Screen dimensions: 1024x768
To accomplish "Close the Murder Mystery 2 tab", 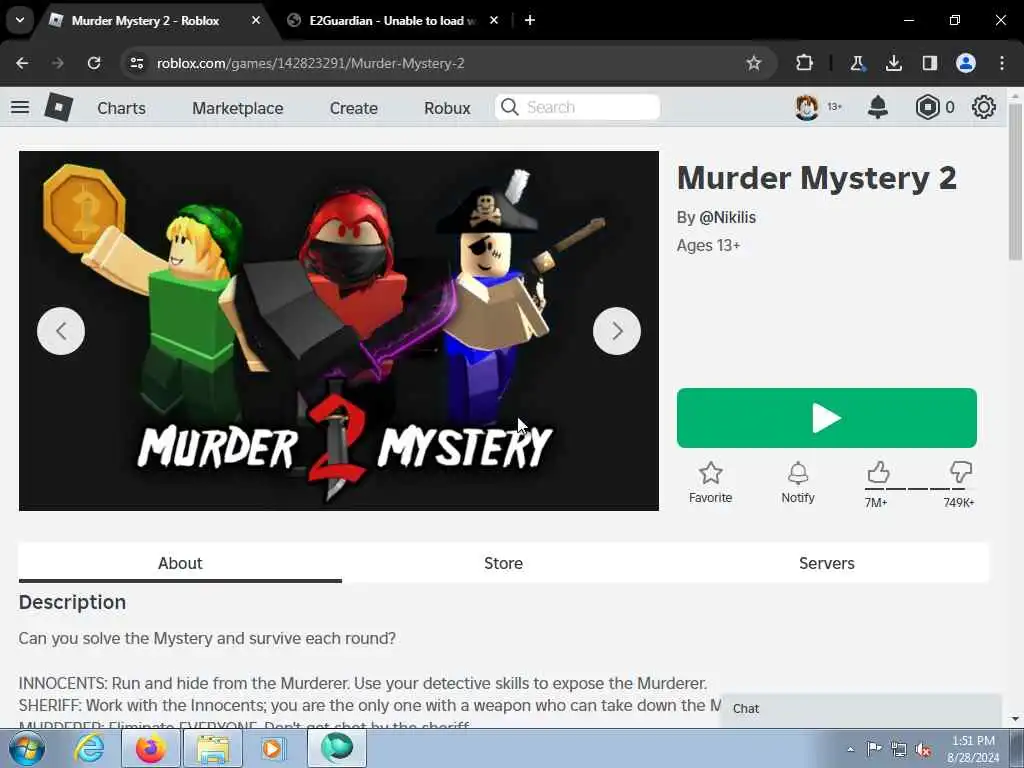I will 256,20.
